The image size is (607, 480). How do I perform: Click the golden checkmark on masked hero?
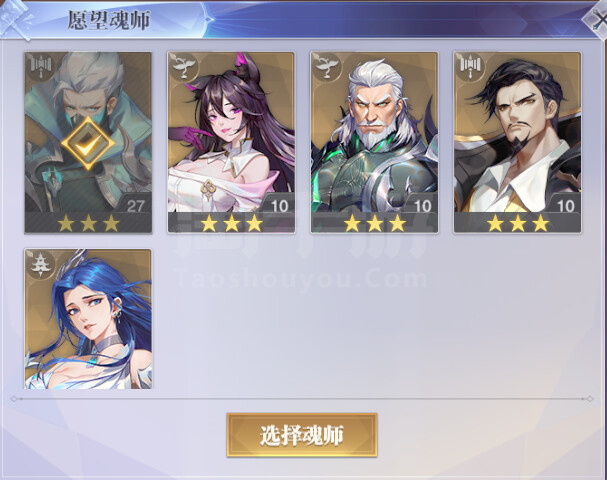(x=88, y=143)
